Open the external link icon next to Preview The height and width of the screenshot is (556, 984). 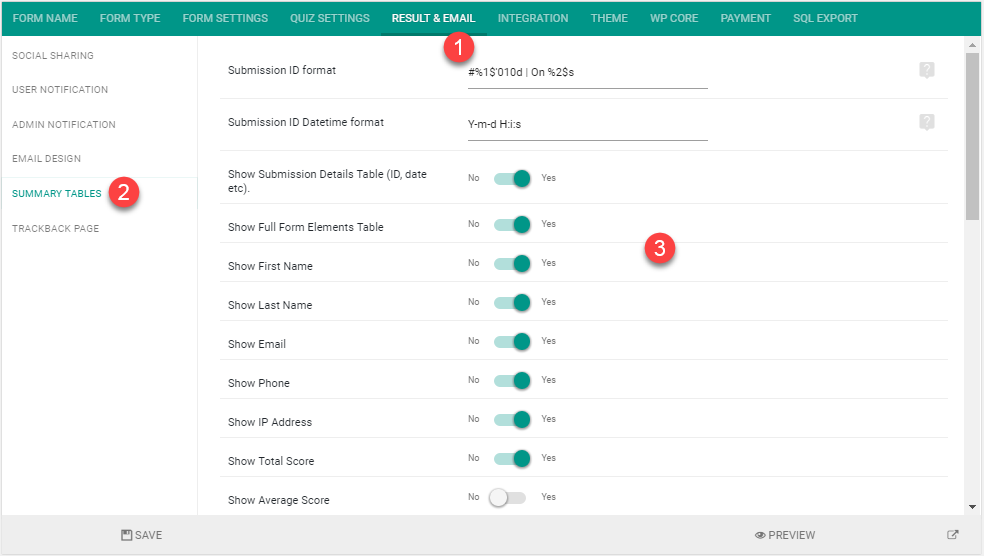pos(953,535)
